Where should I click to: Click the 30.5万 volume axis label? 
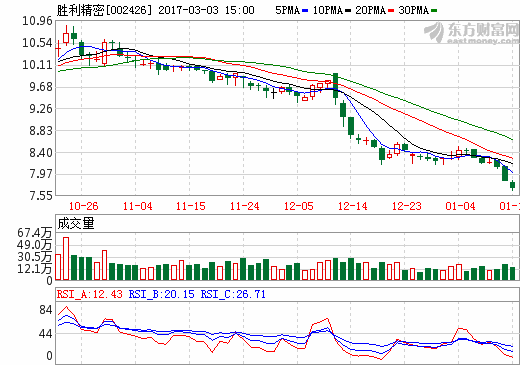35,257
